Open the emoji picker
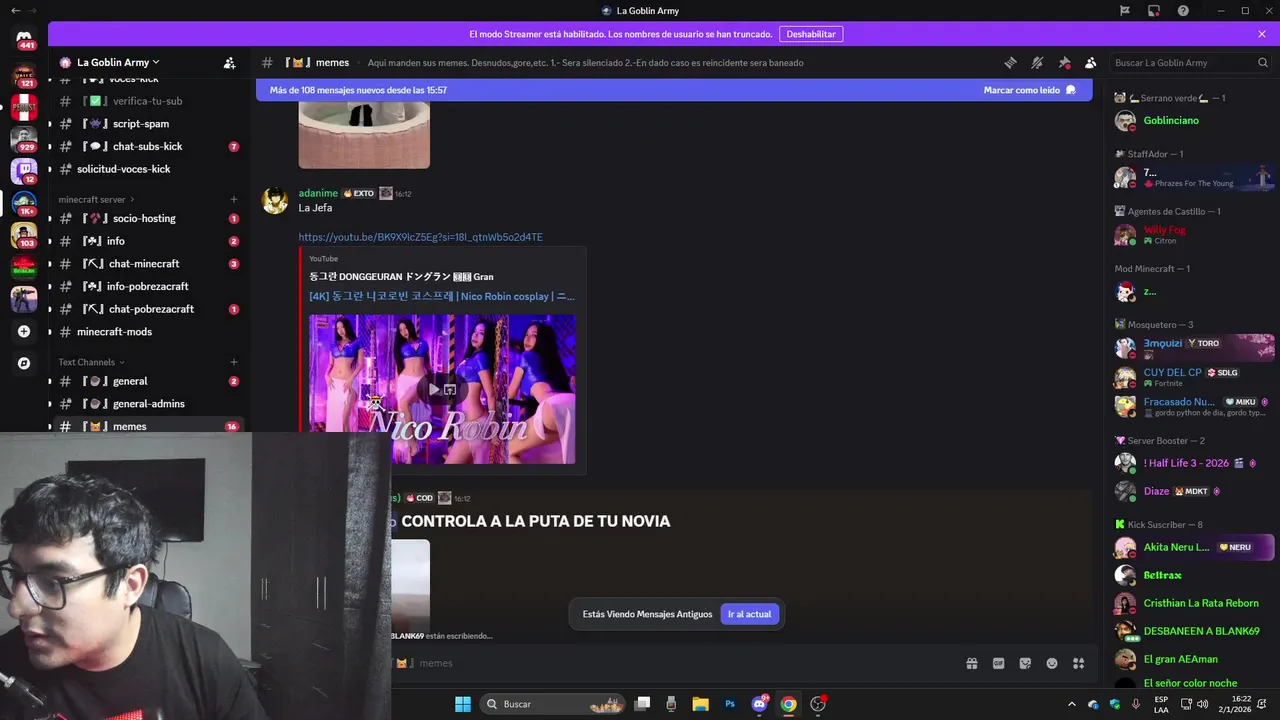This screenshot has height=720, width=1280. tap(1052, 663)
